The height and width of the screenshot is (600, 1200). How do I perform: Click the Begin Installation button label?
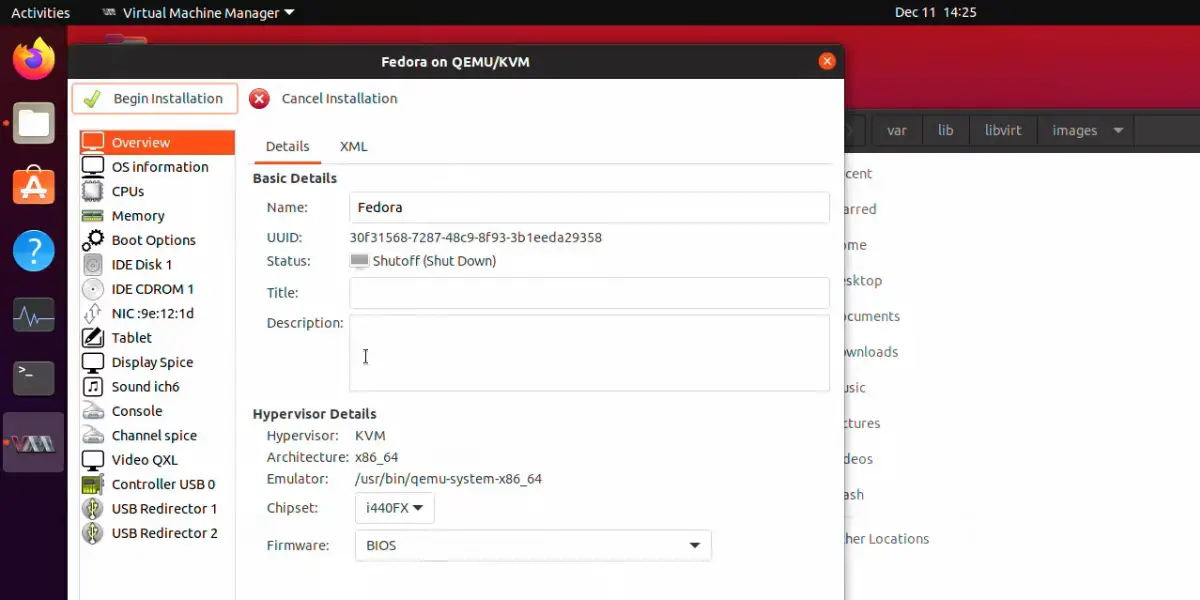(168, 99)
